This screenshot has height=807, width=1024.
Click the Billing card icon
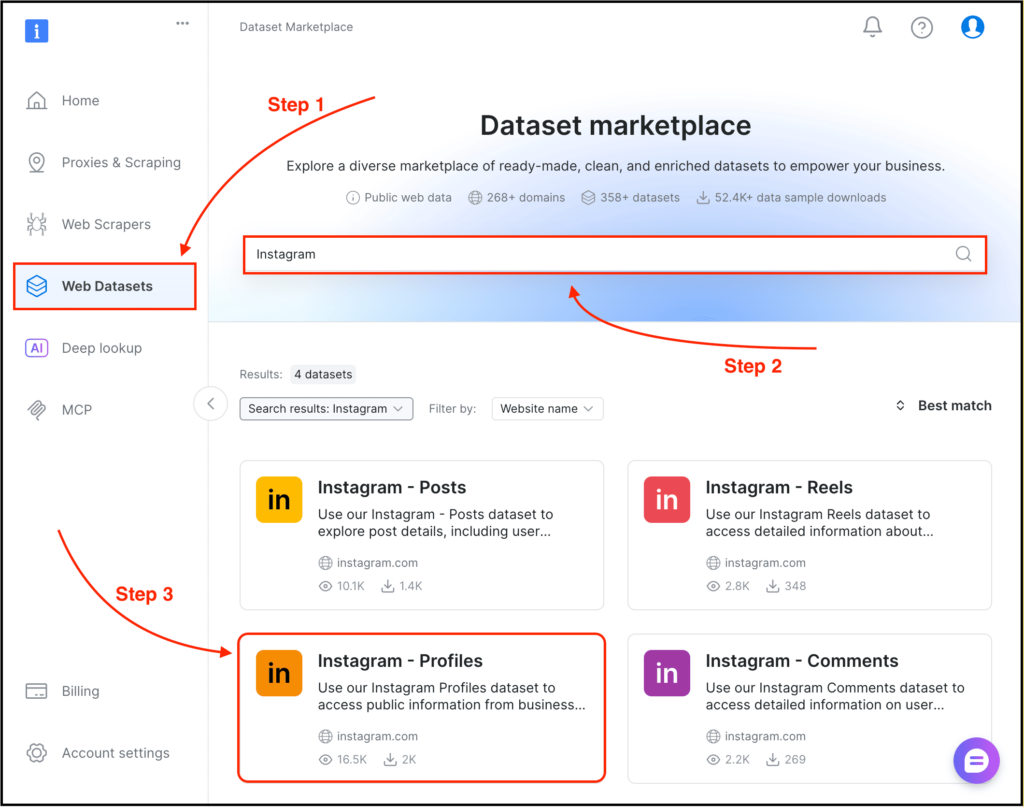pyautogui.click(x=37, y=691)
